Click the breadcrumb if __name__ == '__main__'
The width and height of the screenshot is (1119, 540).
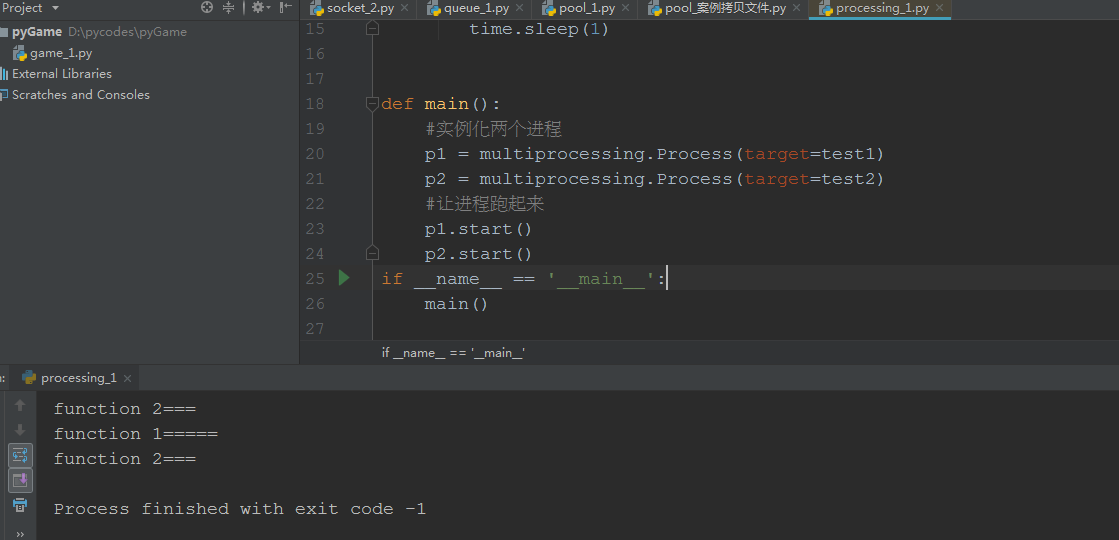pos(454,352)
